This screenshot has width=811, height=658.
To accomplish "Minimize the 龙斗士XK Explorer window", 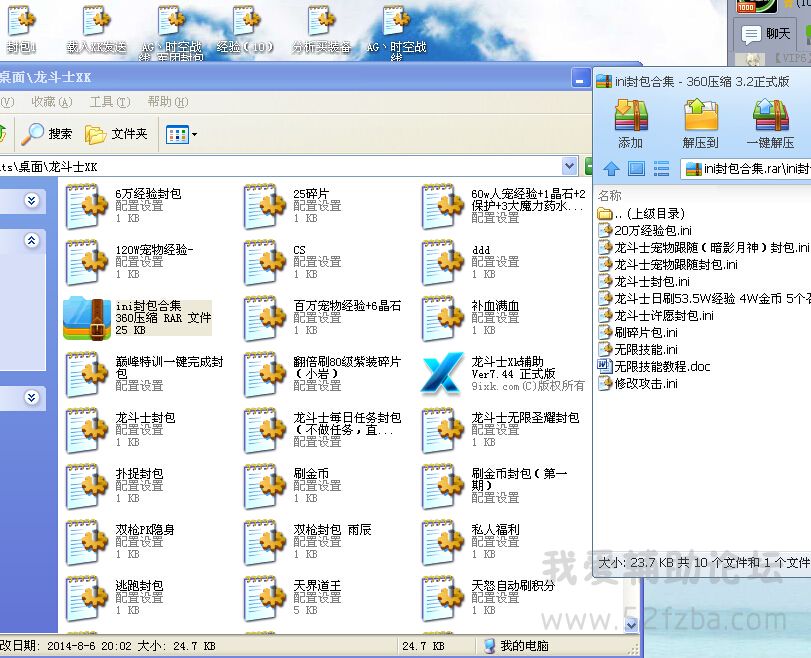I will [x=579, y=78].
